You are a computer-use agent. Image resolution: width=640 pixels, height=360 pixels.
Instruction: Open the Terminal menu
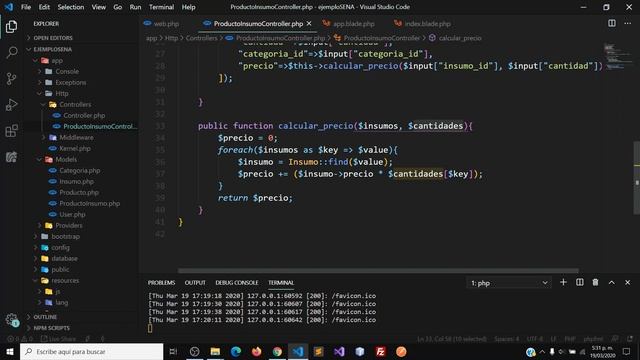(161, 7)
